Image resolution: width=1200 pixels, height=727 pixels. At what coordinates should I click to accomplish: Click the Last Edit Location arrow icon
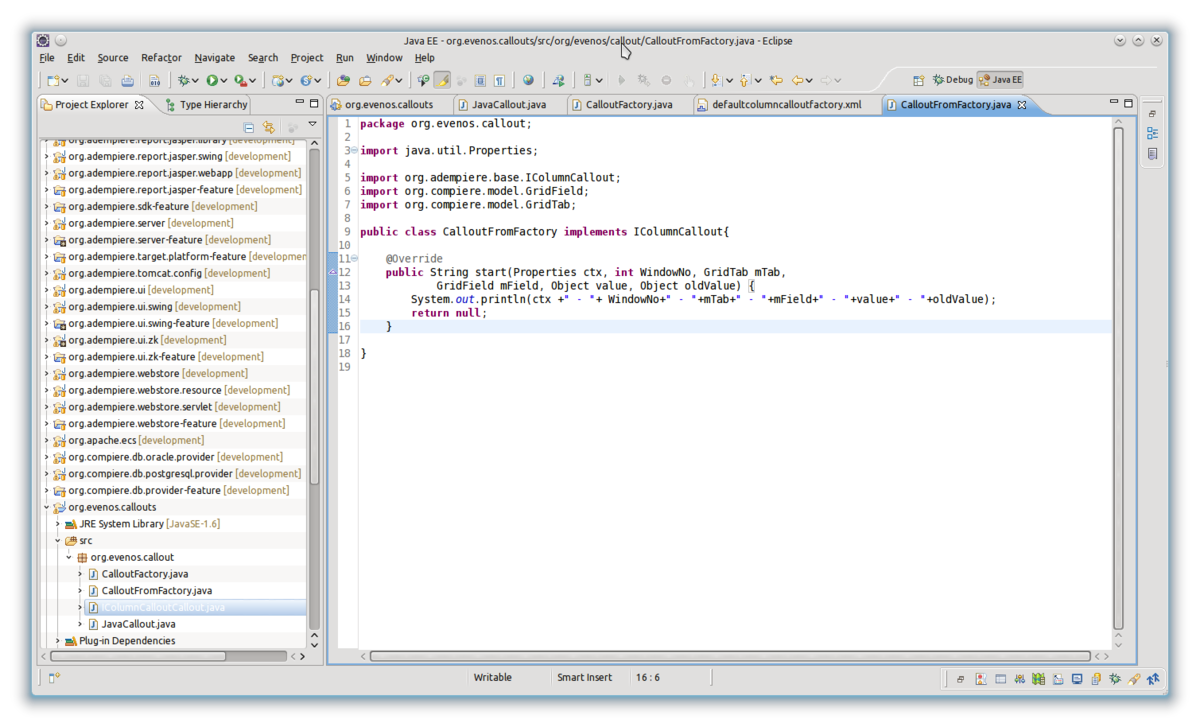point(776,80)
